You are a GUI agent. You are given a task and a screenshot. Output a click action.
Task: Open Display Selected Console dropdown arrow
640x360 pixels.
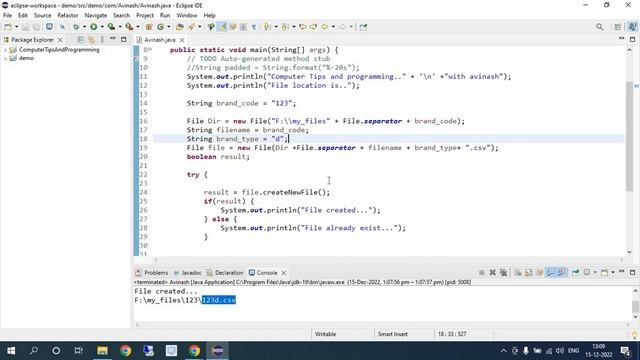(x=595, y=273)
